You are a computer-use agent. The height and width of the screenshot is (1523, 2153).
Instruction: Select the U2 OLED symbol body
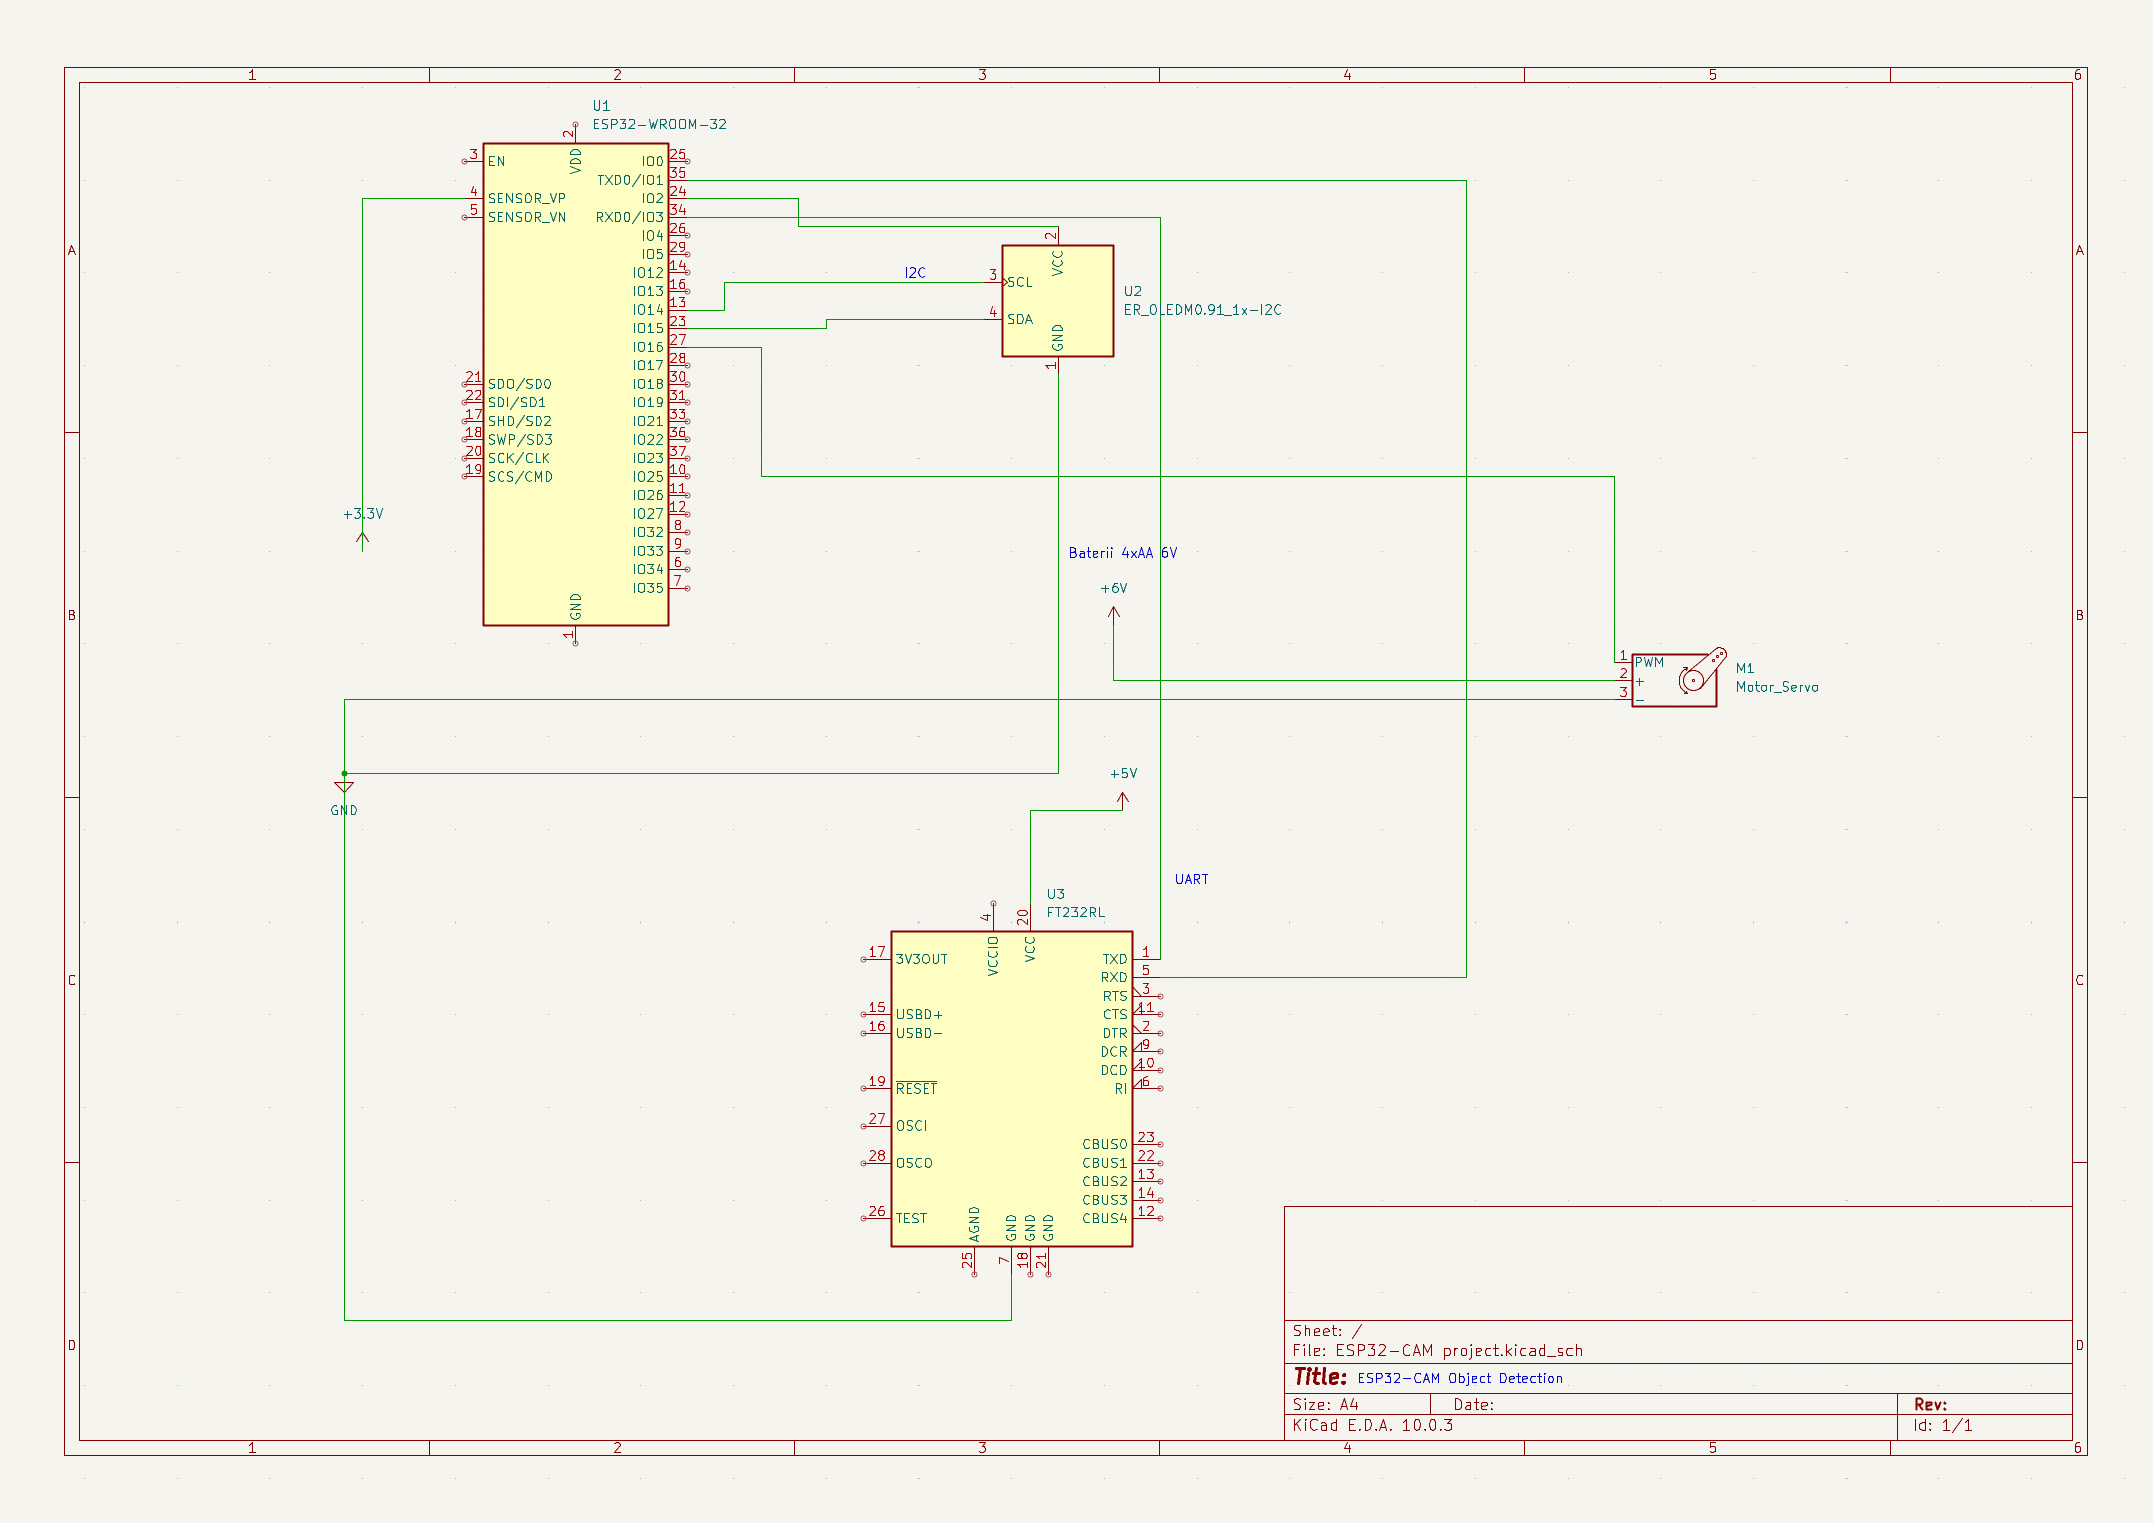(1058, 301)
